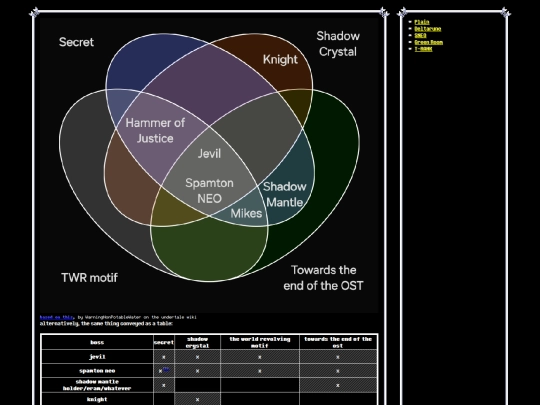Click the 'Secret' diagram label
The width and height of the screenshot is (540, 405).
tap(76, 42)
